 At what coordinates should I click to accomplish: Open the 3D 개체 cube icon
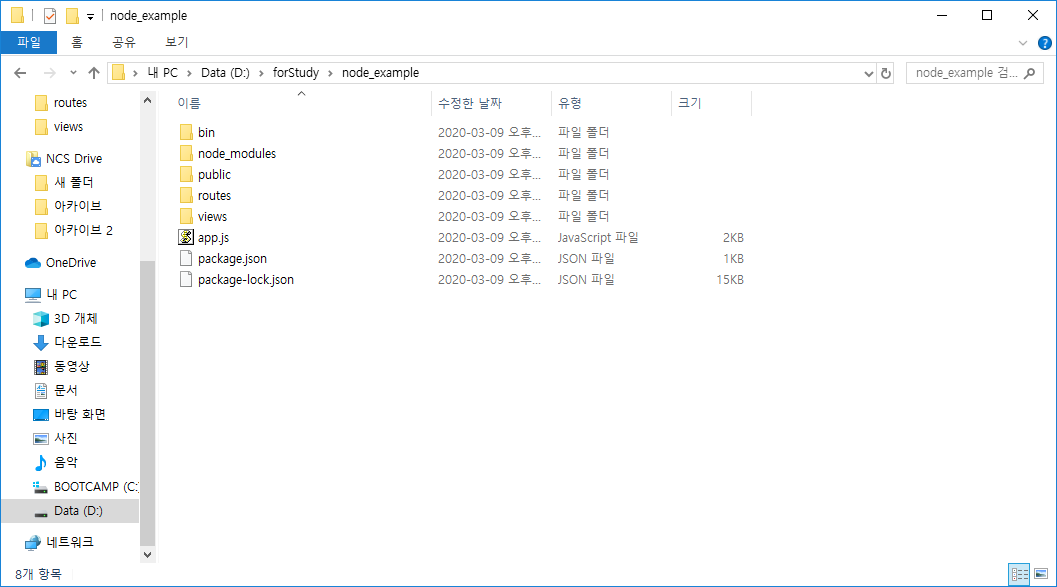[41, 319]
